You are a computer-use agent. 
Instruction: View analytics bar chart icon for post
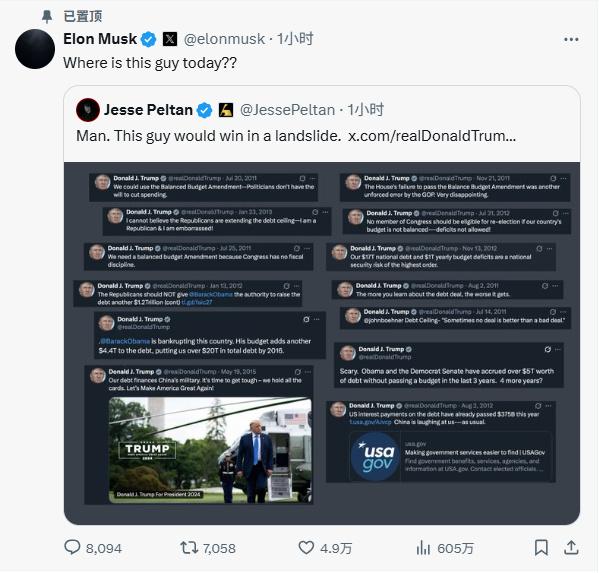[x=423, y=548]
